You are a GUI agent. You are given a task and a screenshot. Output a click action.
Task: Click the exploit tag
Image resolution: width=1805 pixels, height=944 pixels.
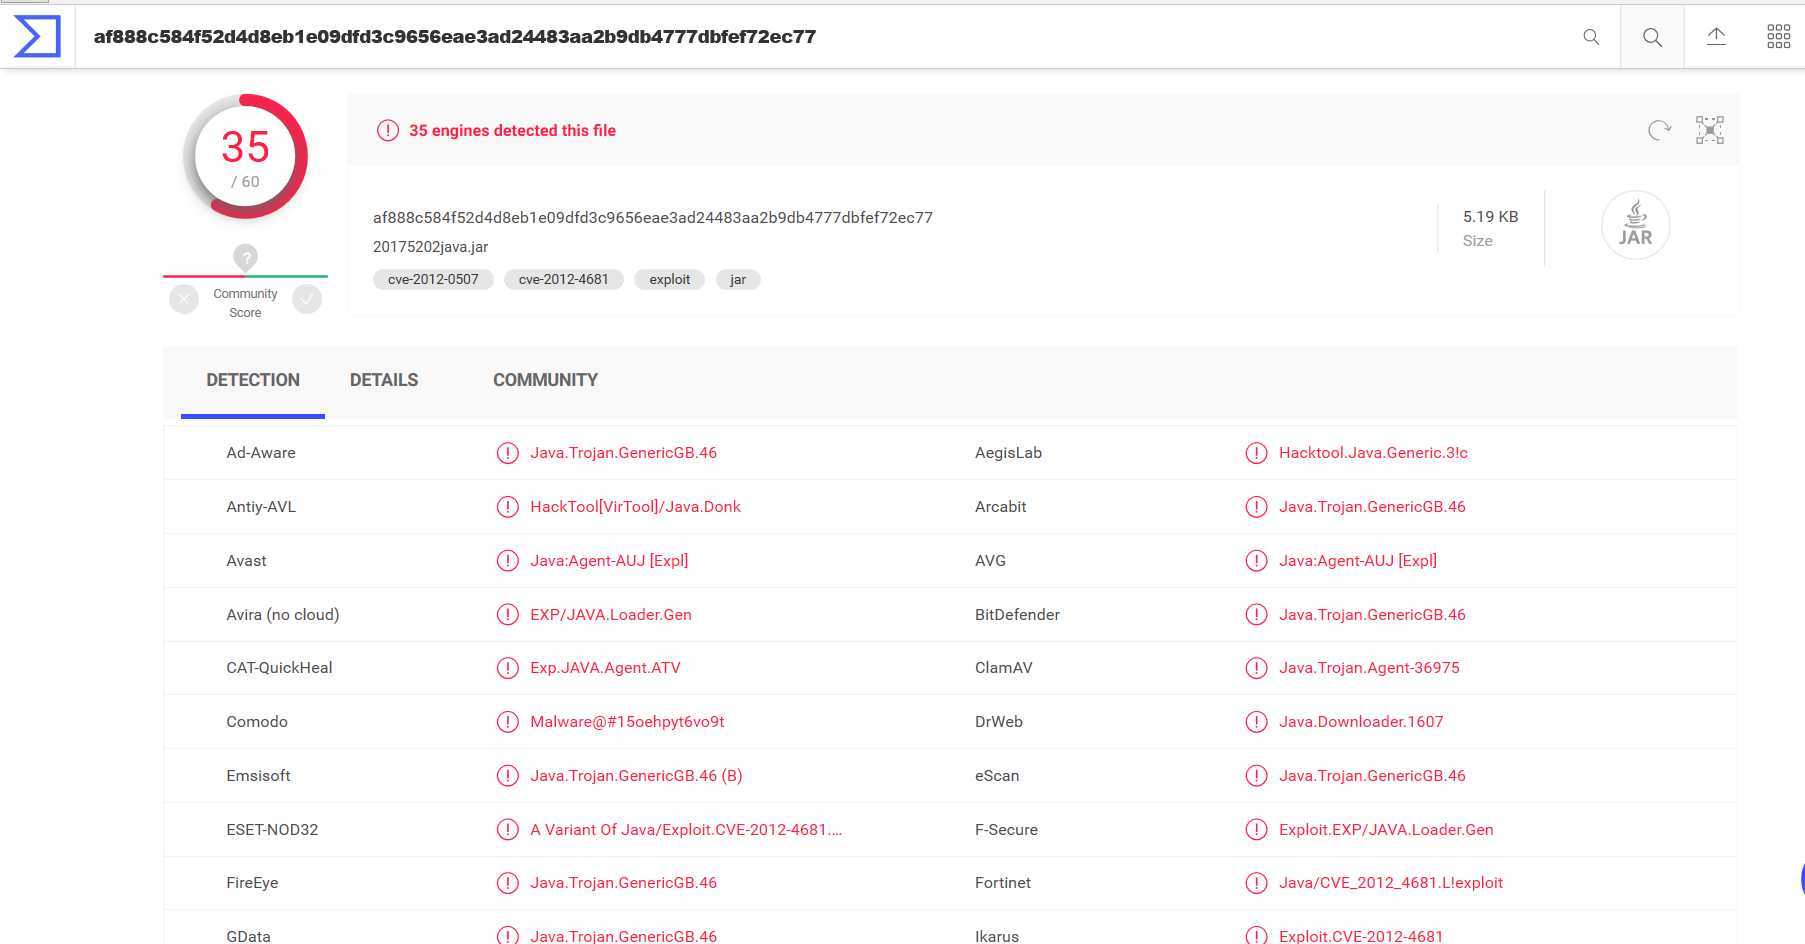(669, 280)
